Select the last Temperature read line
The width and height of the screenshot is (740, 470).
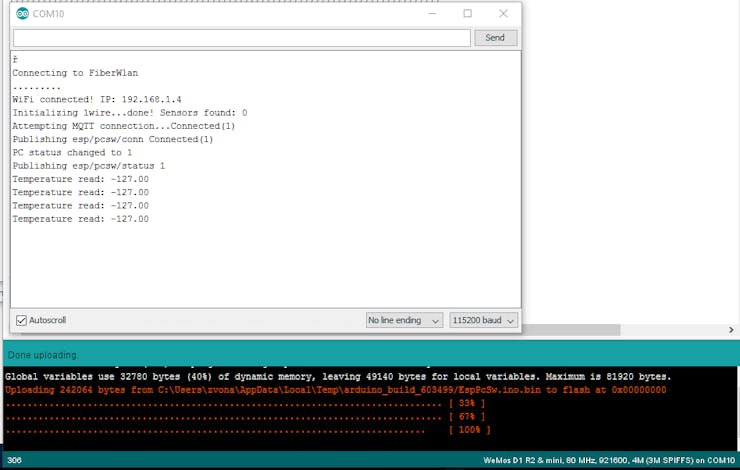tap(80, 218)
